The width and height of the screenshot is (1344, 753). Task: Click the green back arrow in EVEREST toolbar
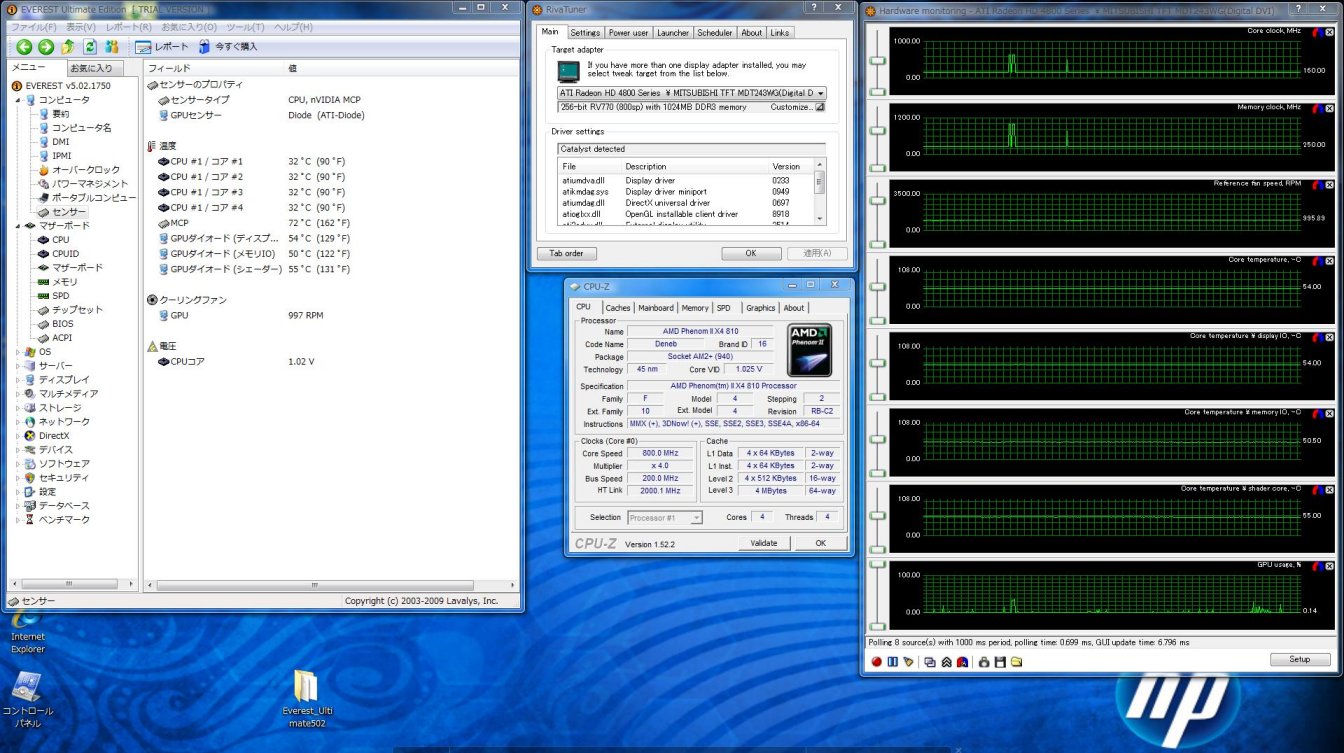coord(23,47)
